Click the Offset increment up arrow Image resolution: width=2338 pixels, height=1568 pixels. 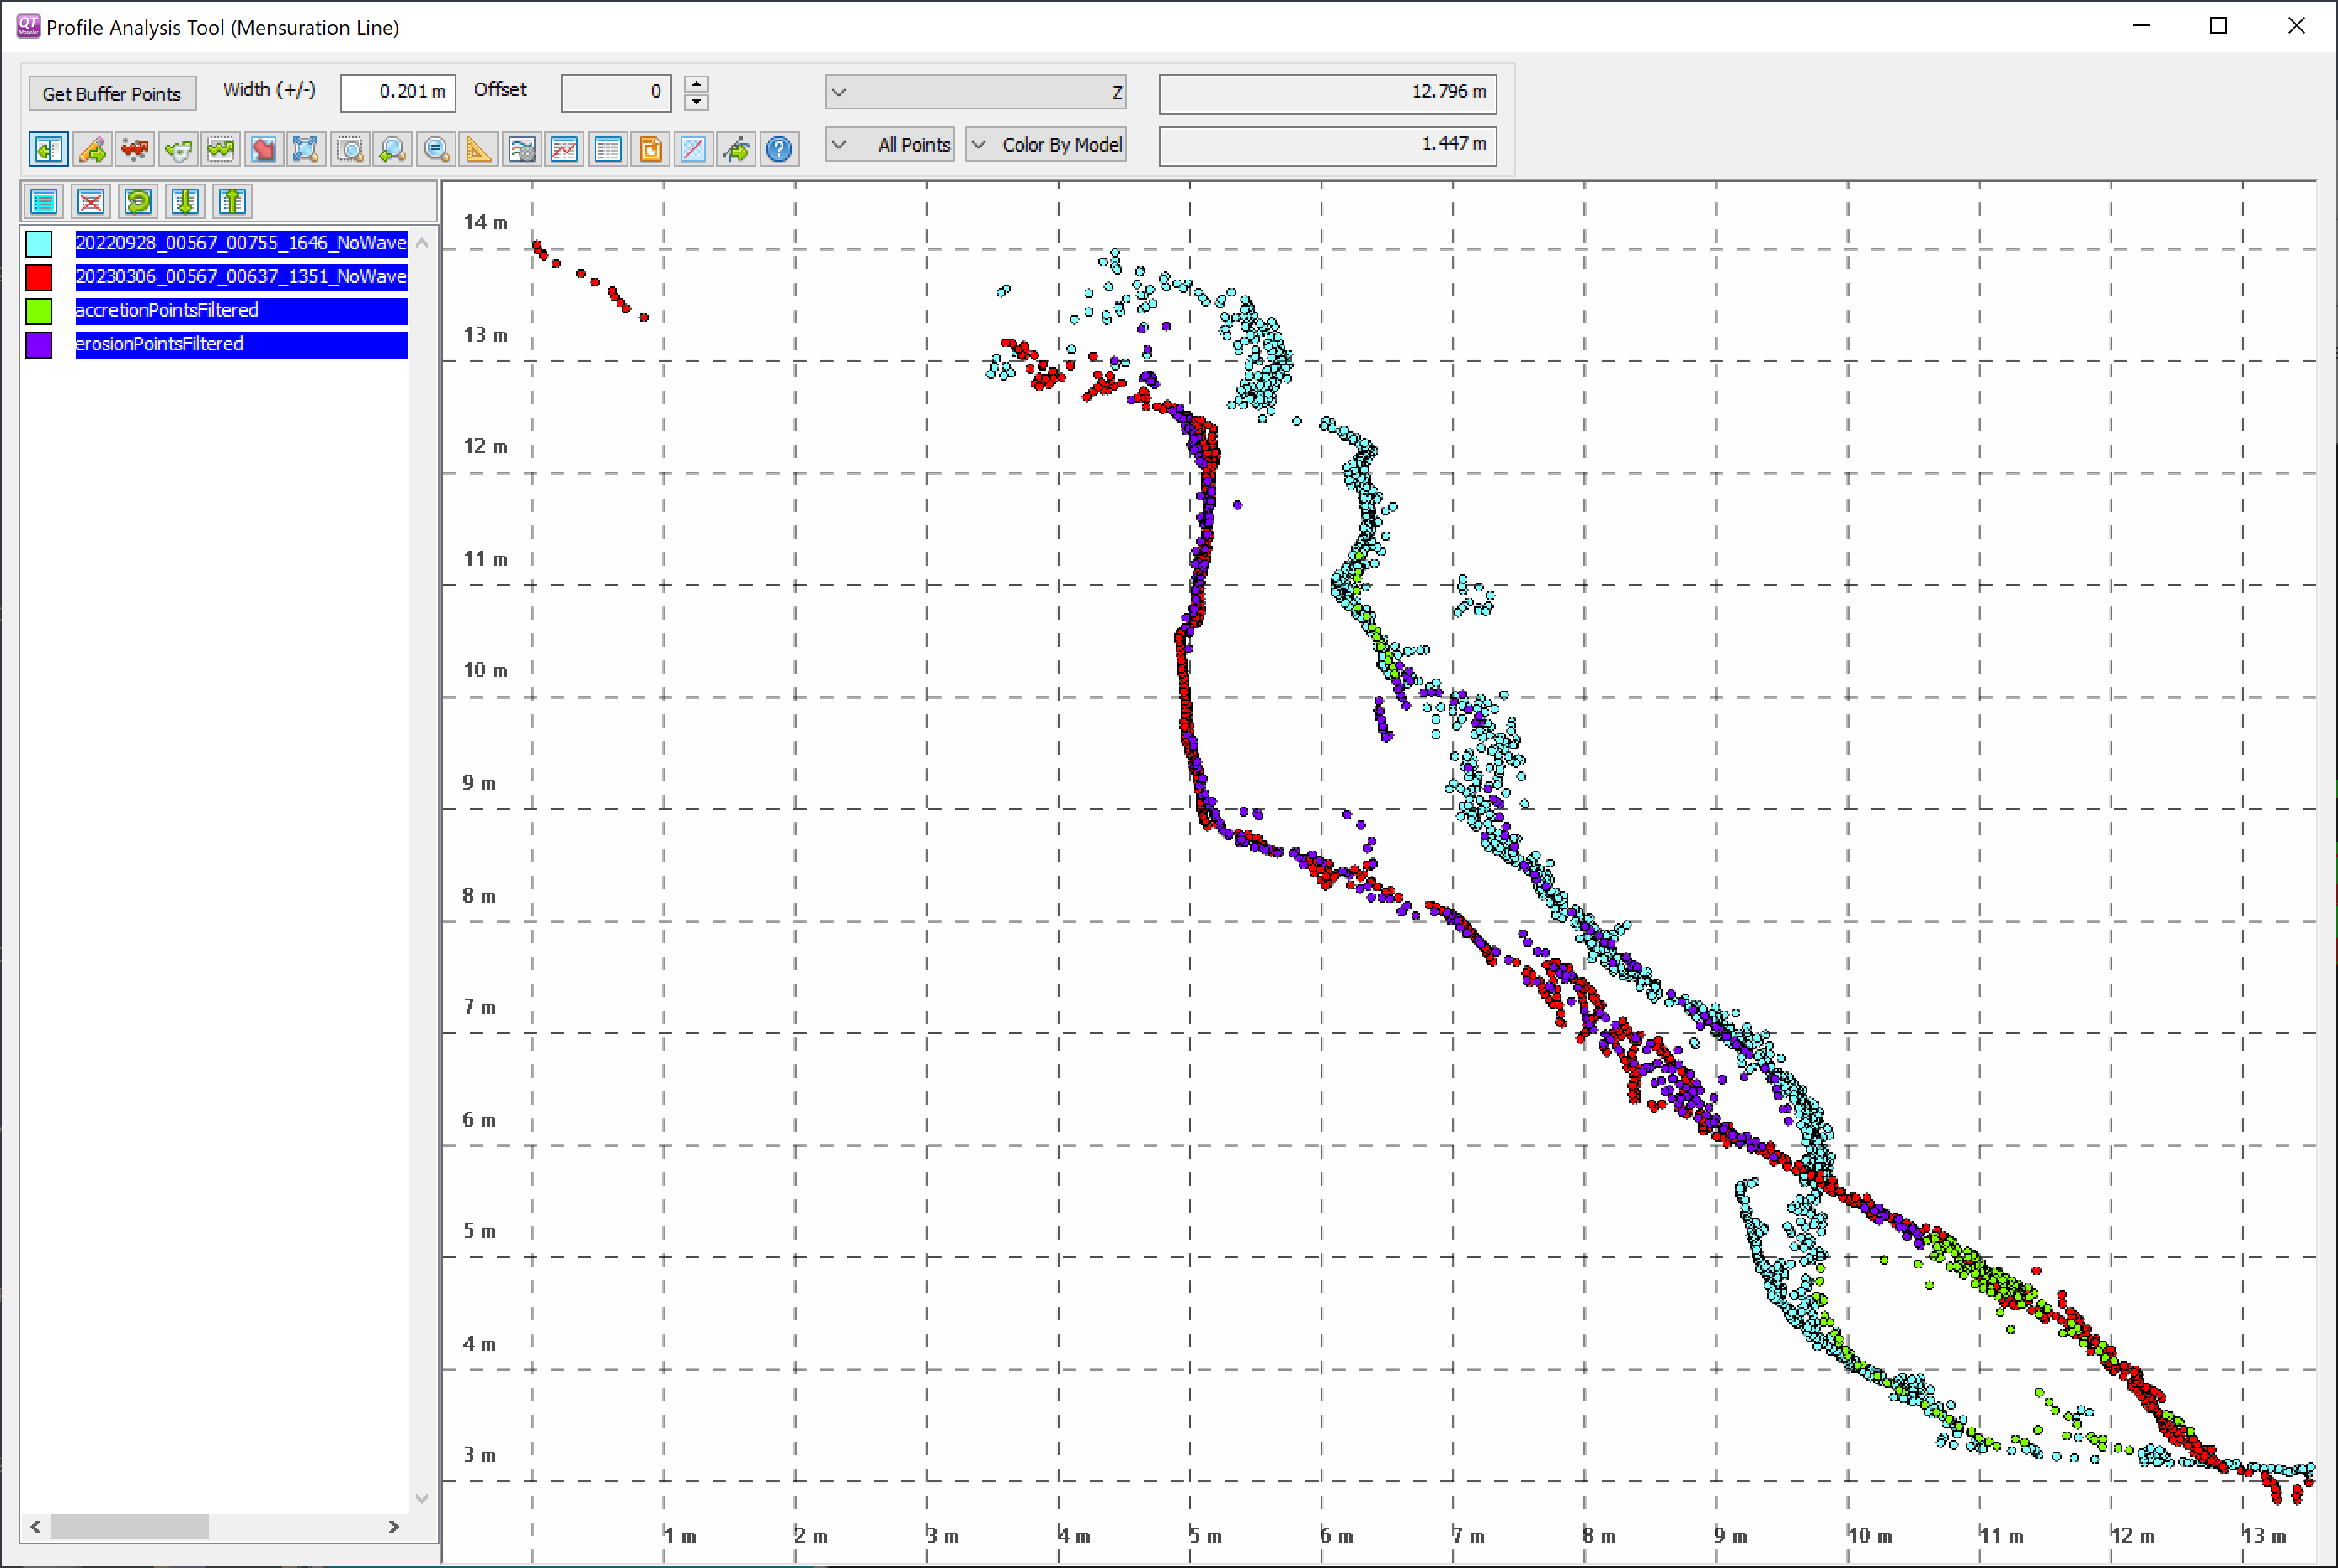click(x=696, y=84)
